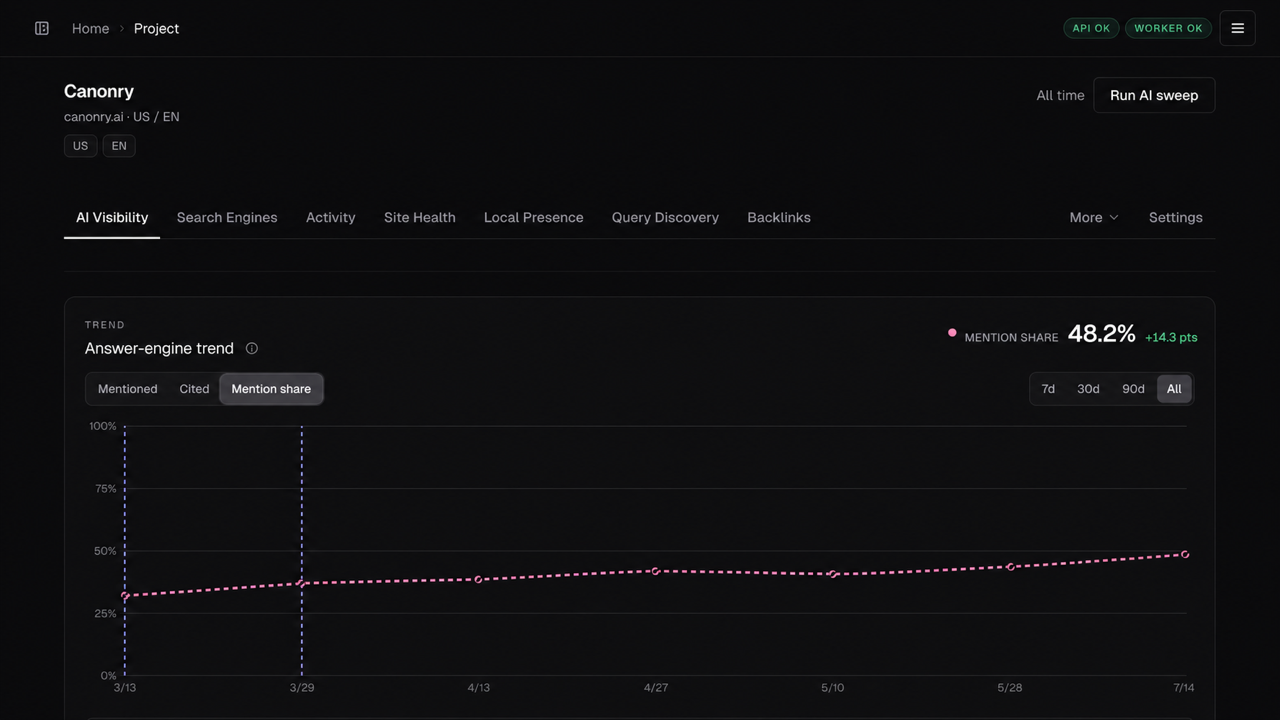
Task: Switch to Backlinks tab
Action: click(779, 217)
